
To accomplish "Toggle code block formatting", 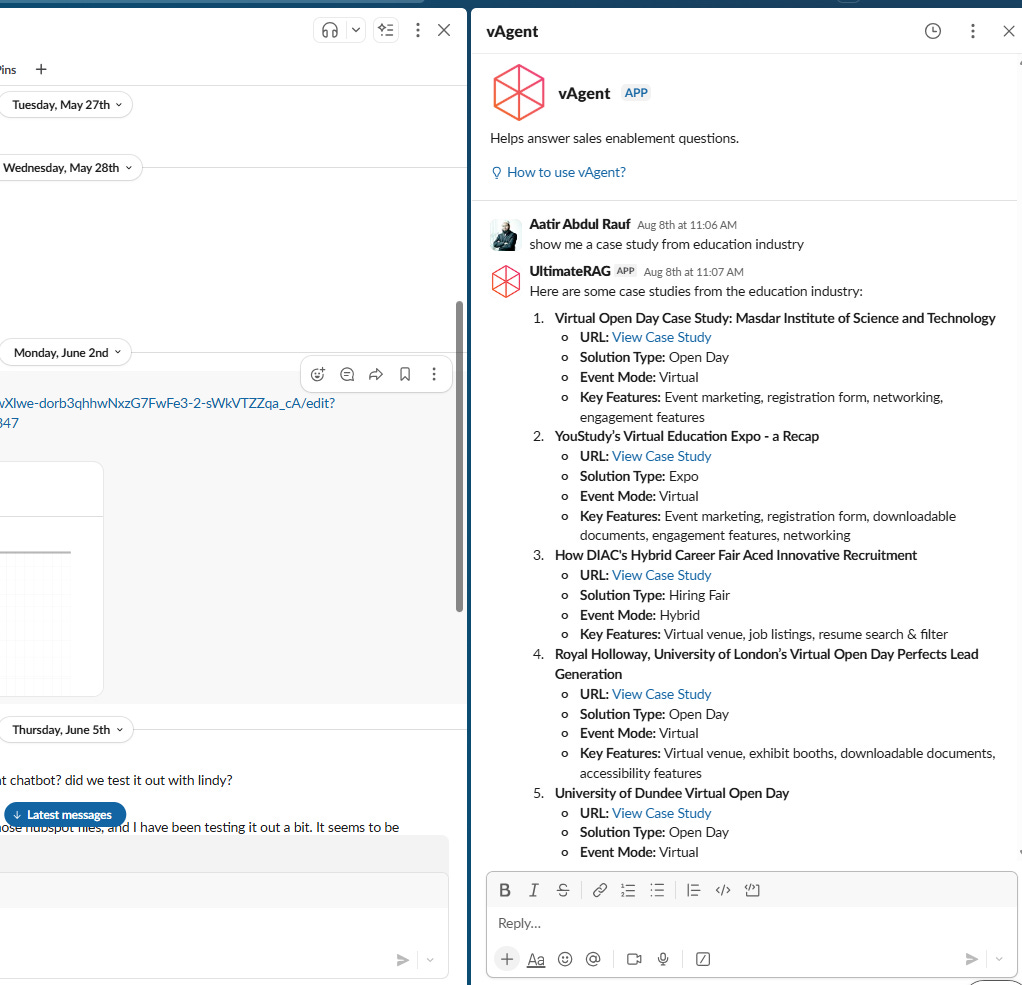I will click(752, 890).
